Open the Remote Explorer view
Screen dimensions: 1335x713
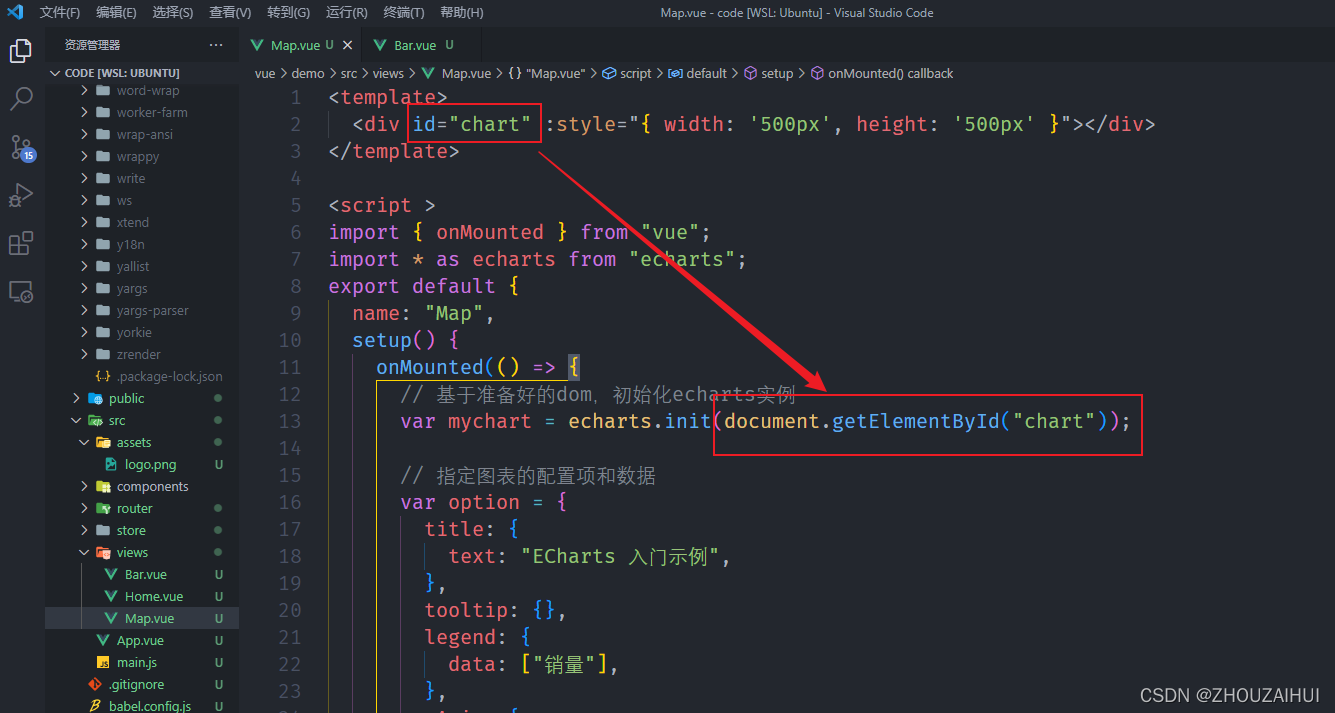(x=21, y=291)
